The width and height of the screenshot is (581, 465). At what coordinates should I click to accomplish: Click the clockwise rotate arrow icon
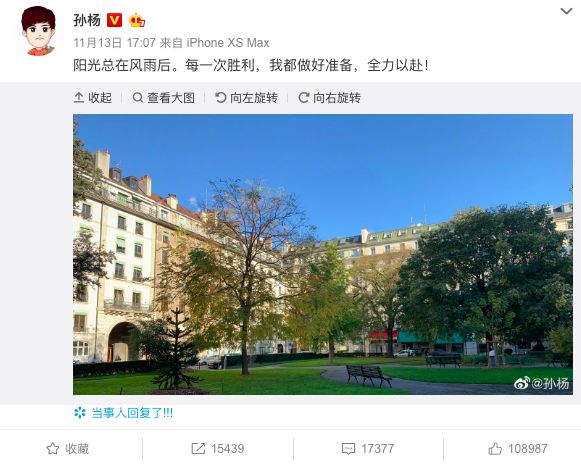point(303,98)
